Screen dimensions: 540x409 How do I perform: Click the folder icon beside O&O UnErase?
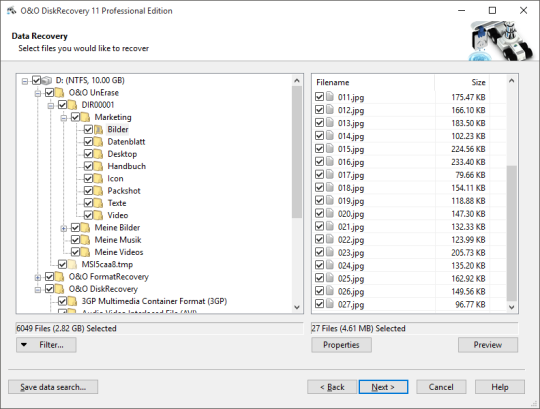(x=60, y=93)
